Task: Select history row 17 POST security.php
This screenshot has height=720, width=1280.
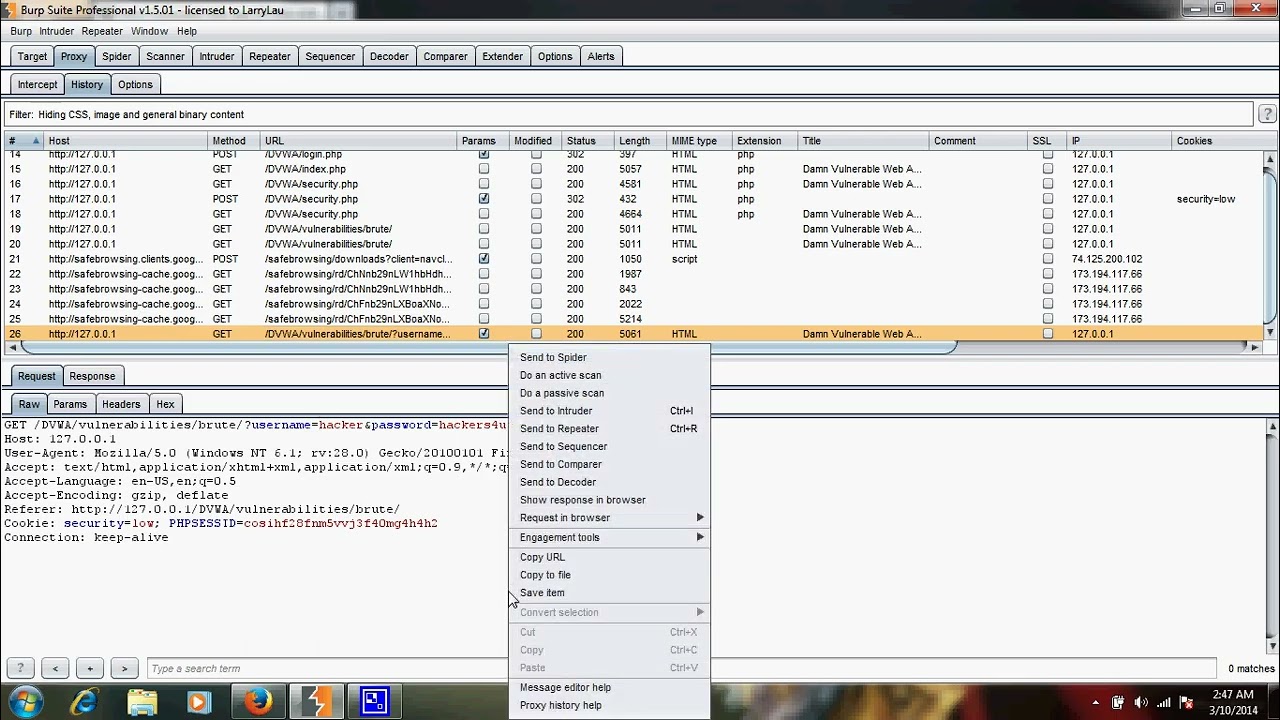Action: pos(632,199)
